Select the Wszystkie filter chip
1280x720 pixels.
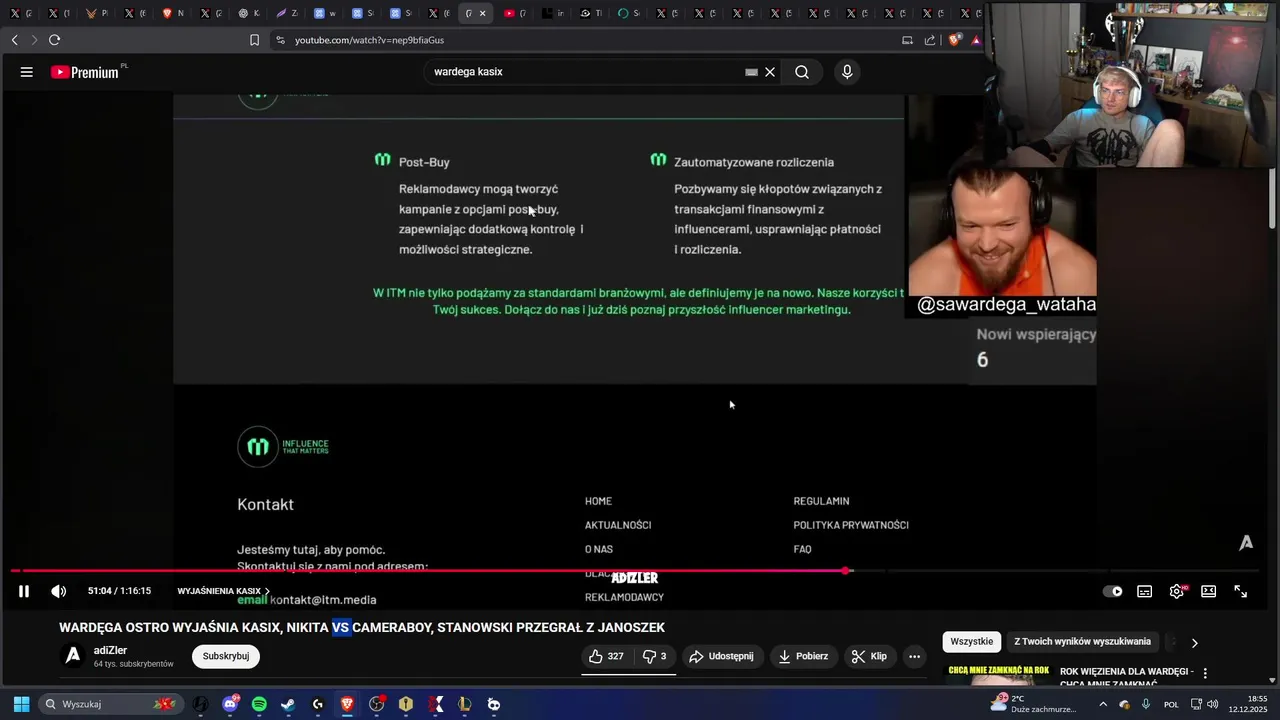pyautogui.click(x=972, y=642)
